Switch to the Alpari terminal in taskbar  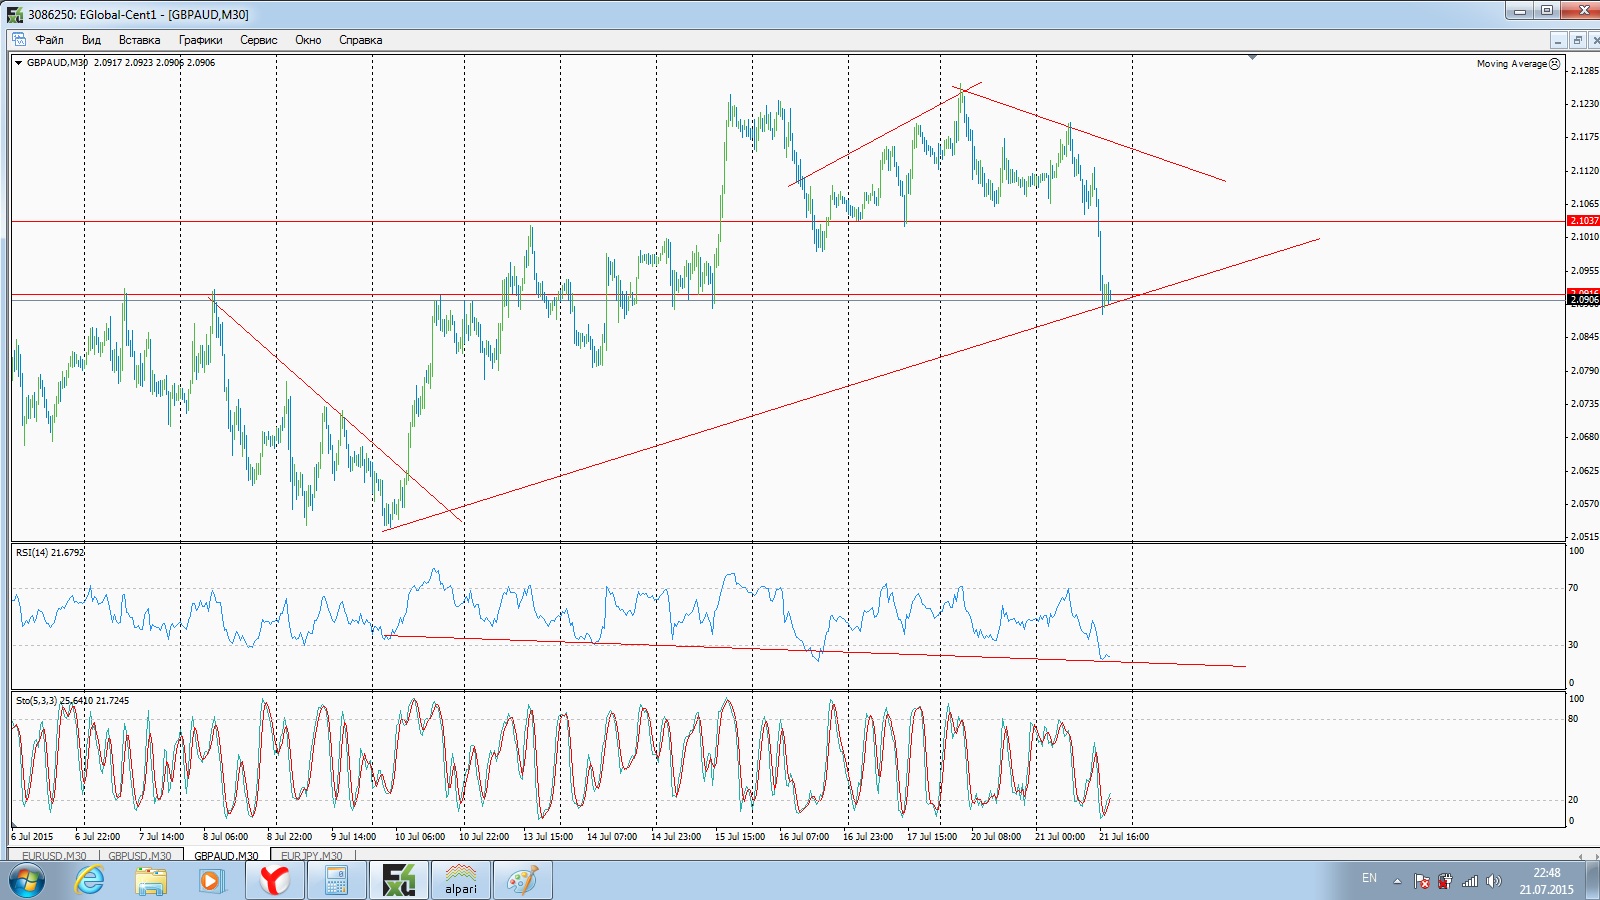click(460, 881)
